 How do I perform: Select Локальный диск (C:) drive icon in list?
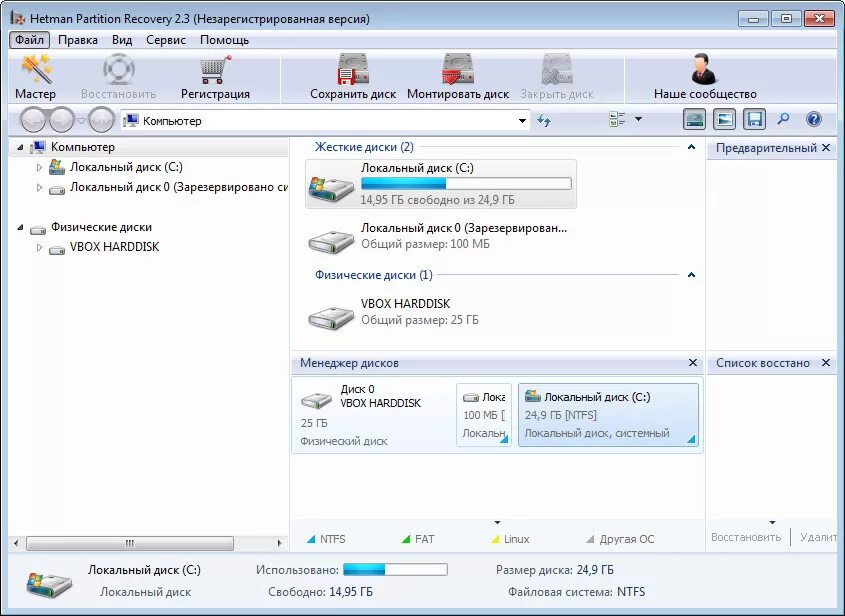[x=331, y=189]
